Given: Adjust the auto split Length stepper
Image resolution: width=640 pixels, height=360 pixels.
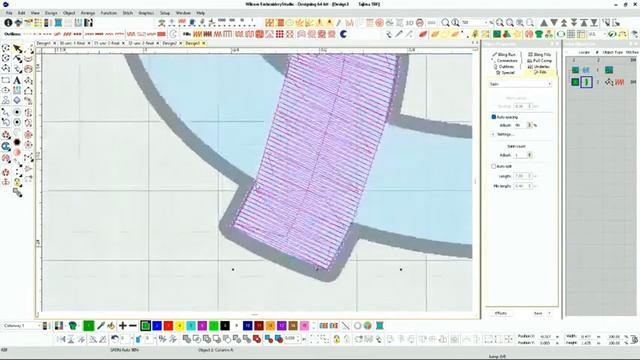Looking at the screenshot, I should [x=530, y=176].
